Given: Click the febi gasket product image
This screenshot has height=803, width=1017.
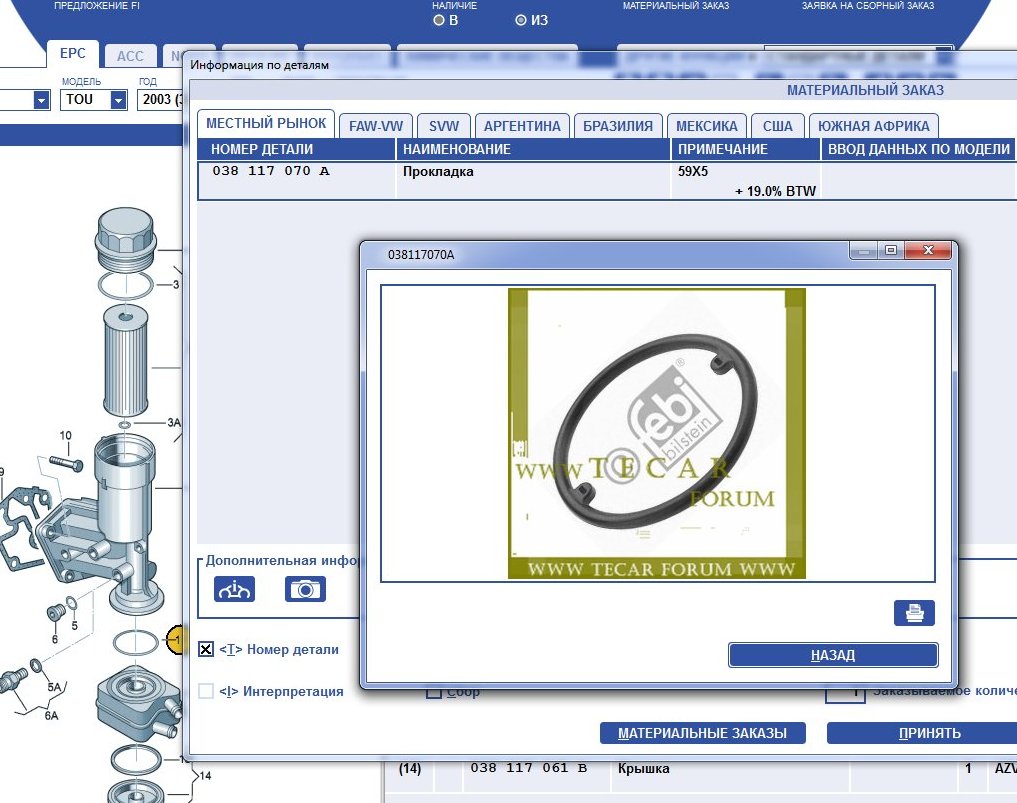Looking at the screenshot, I should [656, 433].
